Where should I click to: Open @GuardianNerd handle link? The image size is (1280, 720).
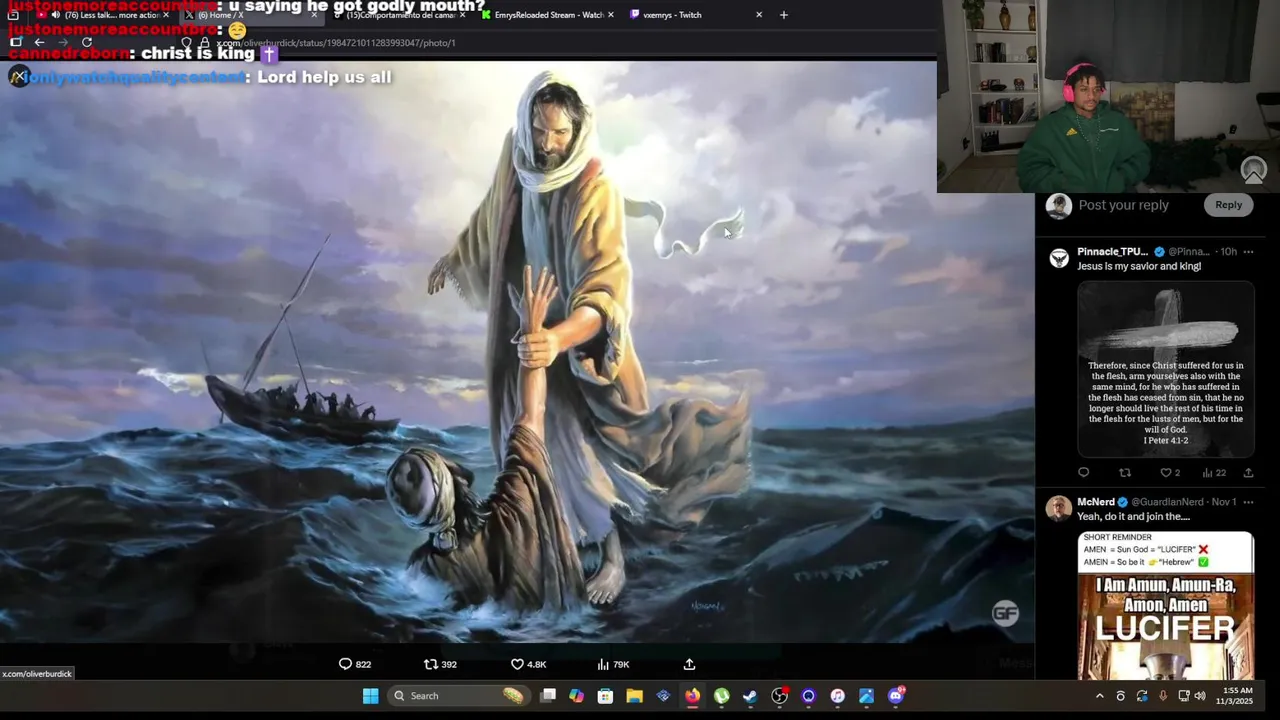(1167, 502)
